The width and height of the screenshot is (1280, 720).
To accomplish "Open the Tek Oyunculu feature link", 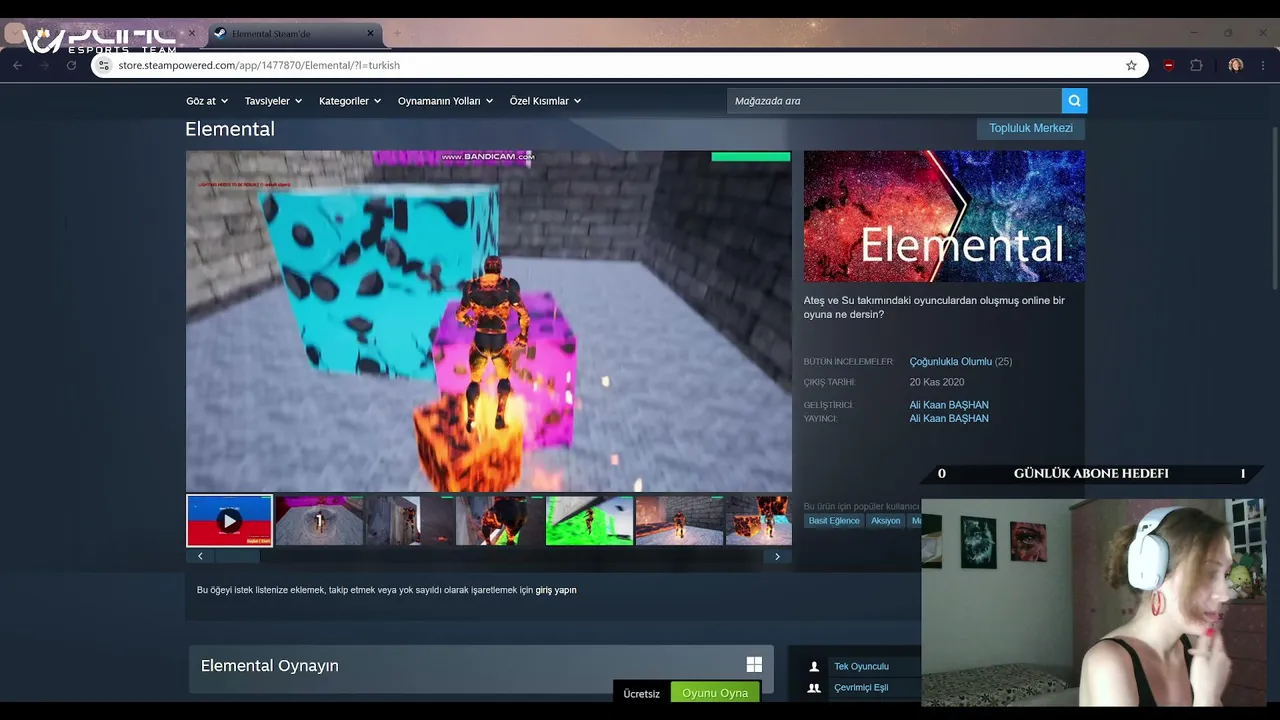I will (x=861, y=667).
